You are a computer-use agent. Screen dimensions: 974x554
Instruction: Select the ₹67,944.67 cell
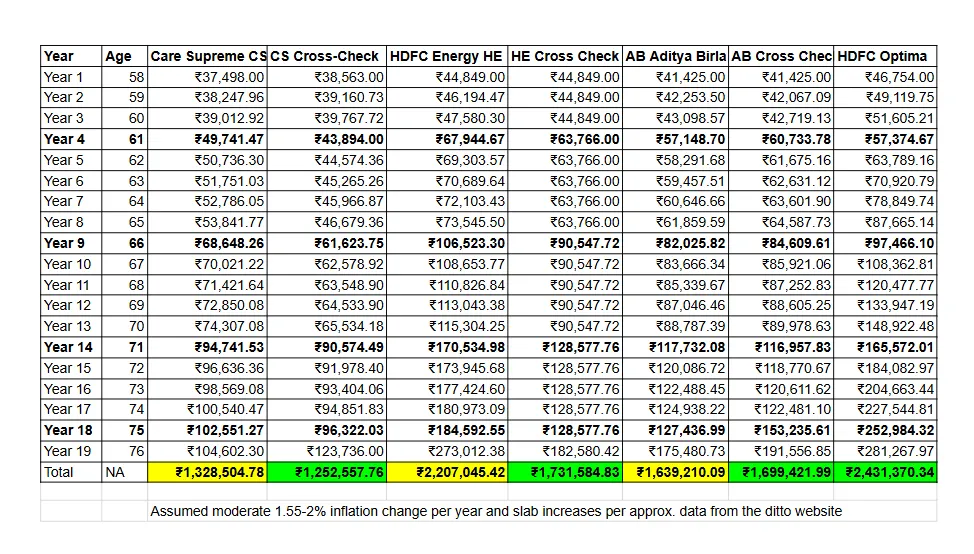447,139
